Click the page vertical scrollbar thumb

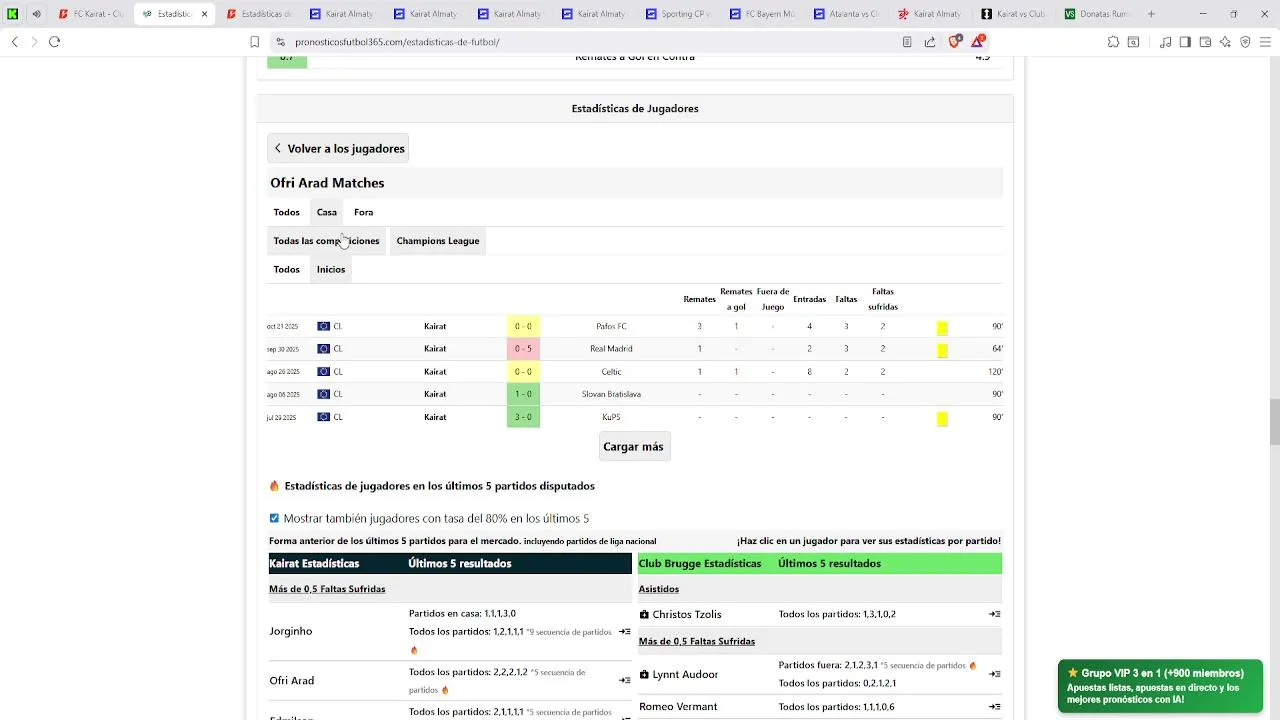[1274, 422]
